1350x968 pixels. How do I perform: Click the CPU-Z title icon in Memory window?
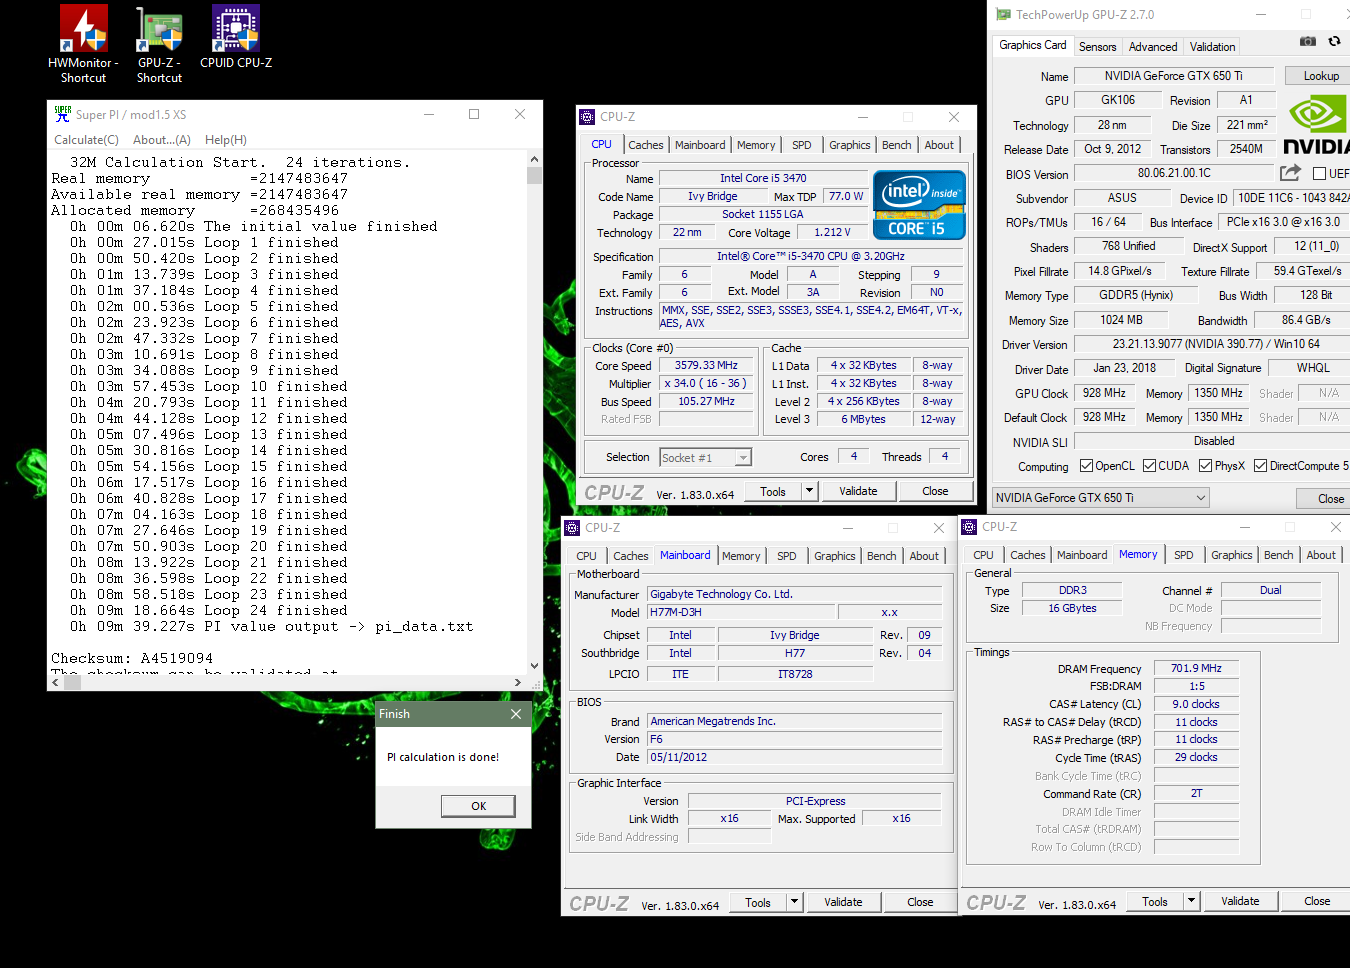(x=969, y=527)
